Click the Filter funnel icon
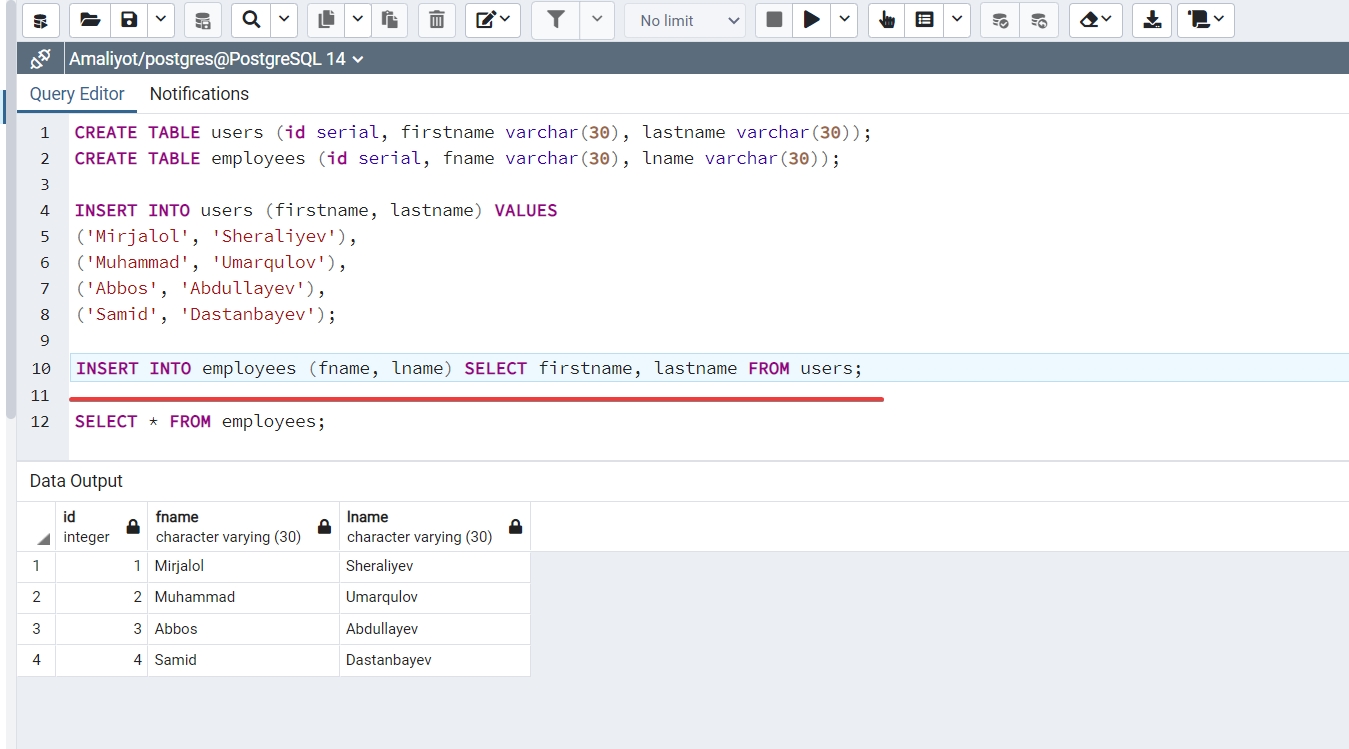This screenshot has width=1349, height=749. click(x=556, y=20)
